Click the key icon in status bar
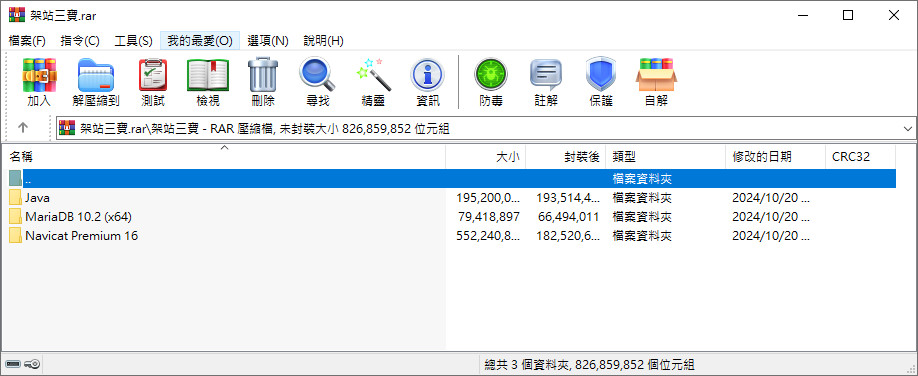This screenshot has width=918, height=376. pos(33,364)
